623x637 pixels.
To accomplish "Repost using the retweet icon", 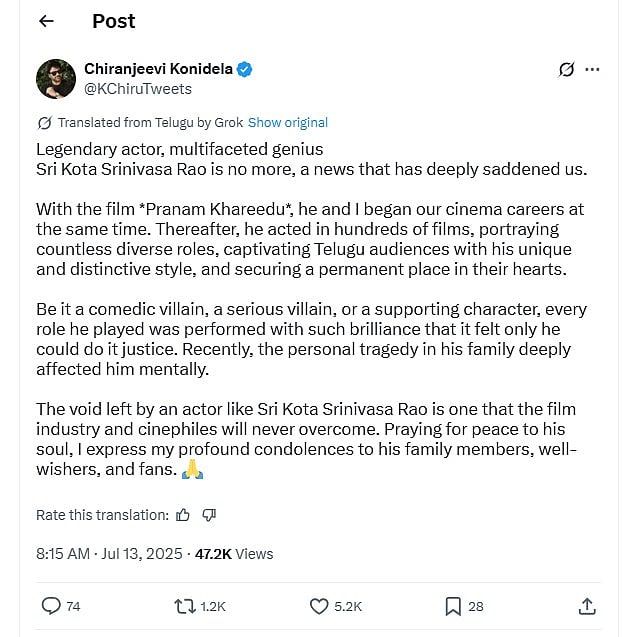I will click(185, 606).
